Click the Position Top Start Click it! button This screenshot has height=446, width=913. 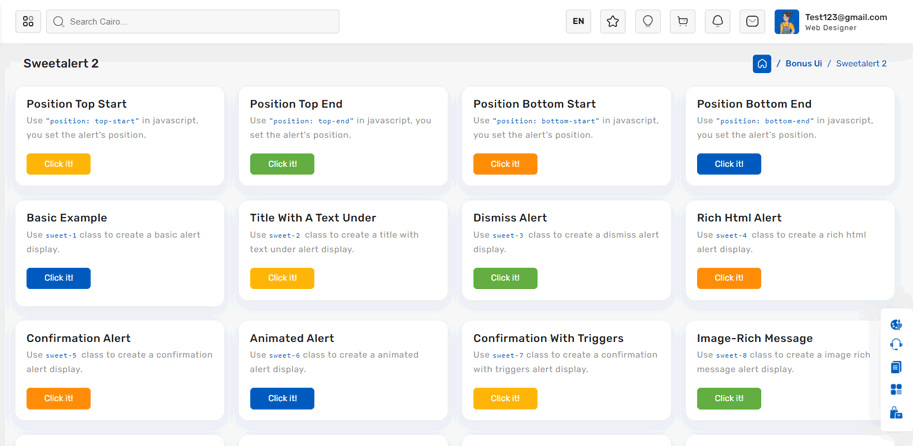point(58,164)
